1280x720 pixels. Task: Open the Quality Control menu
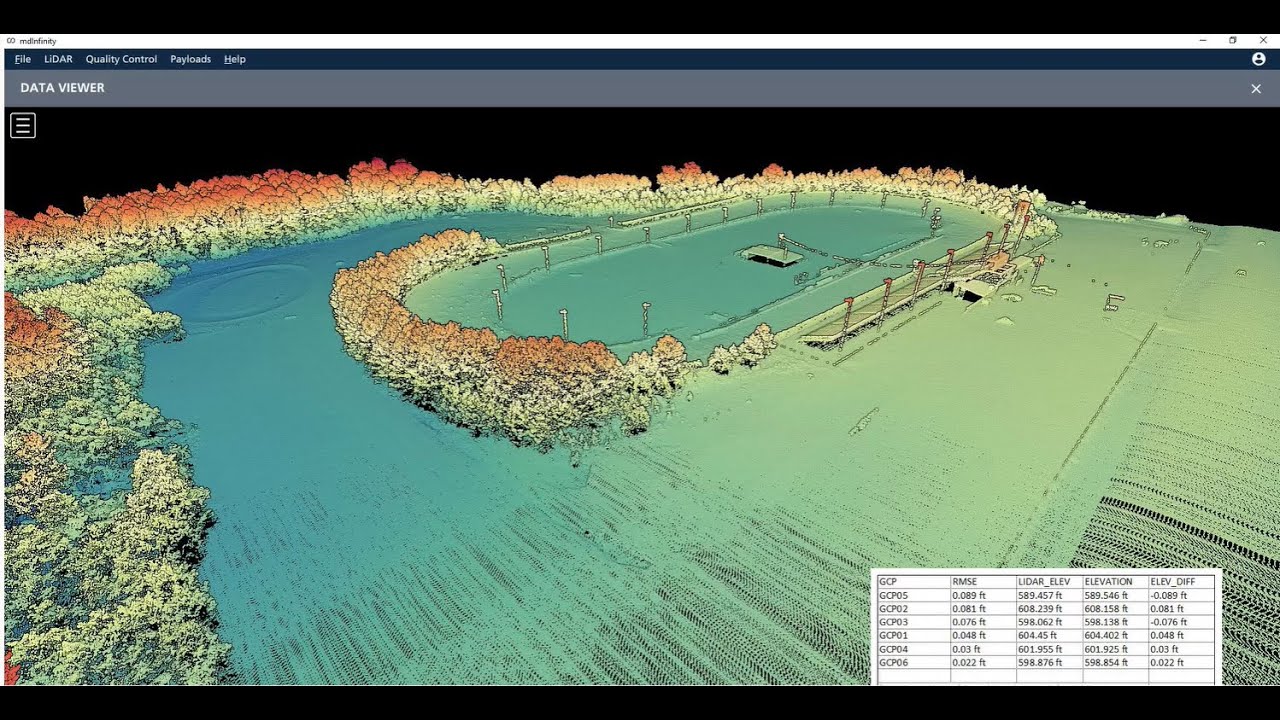coord(121,59)
